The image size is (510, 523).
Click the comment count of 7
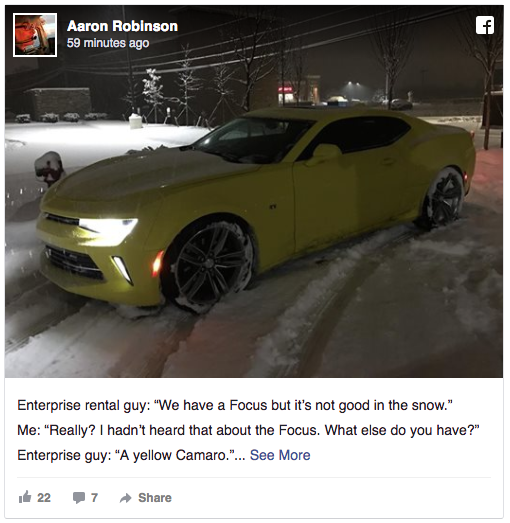pos(94,498)
